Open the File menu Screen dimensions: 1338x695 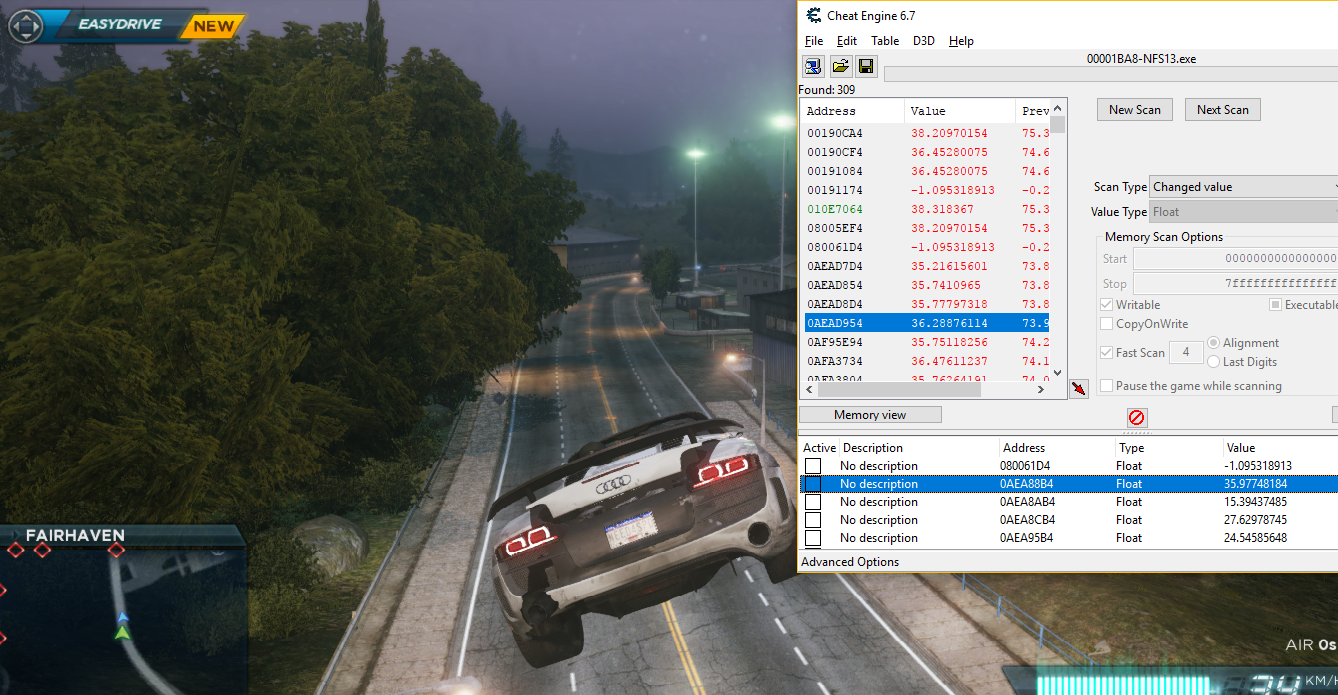[814, 41]
